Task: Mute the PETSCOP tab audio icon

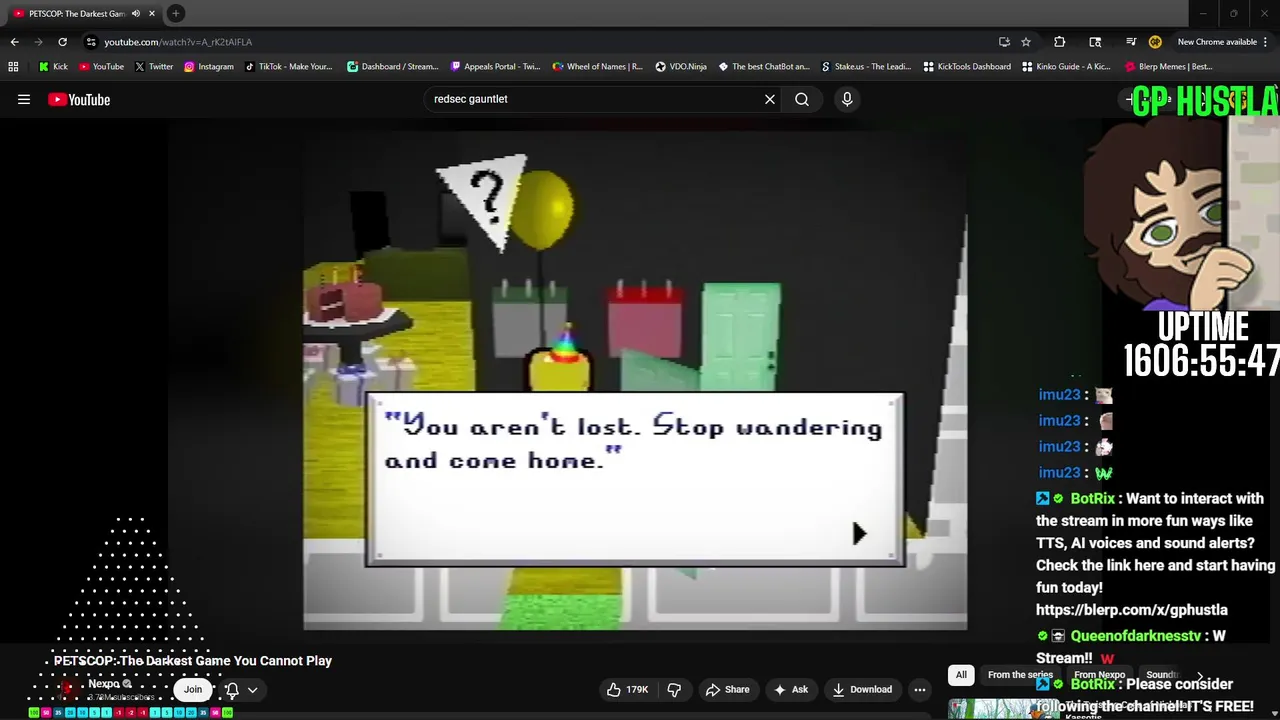Action: (136, 14)
